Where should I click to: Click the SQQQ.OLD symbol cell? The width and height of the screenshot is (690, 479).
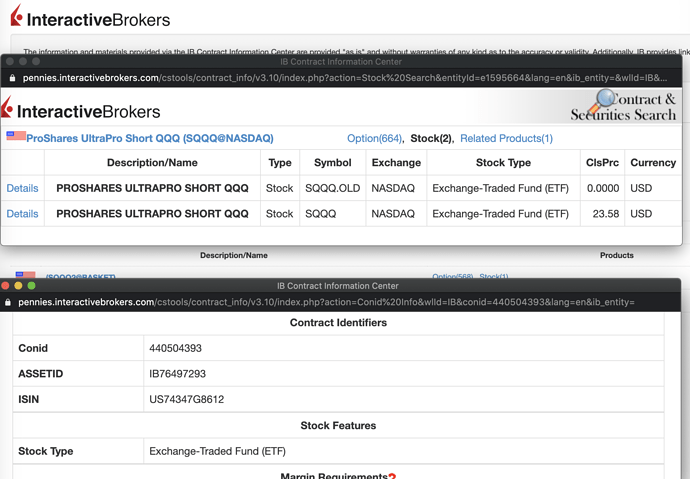coord(333,188)
